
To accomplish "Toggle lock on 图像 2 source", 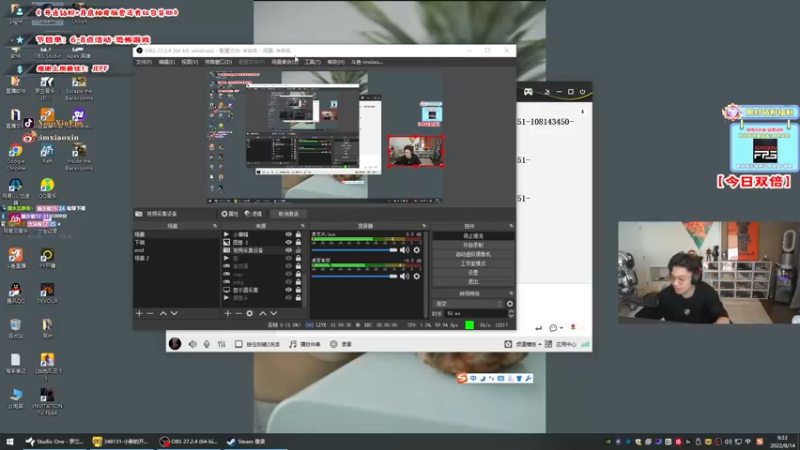I will click(x=298, y=242).
